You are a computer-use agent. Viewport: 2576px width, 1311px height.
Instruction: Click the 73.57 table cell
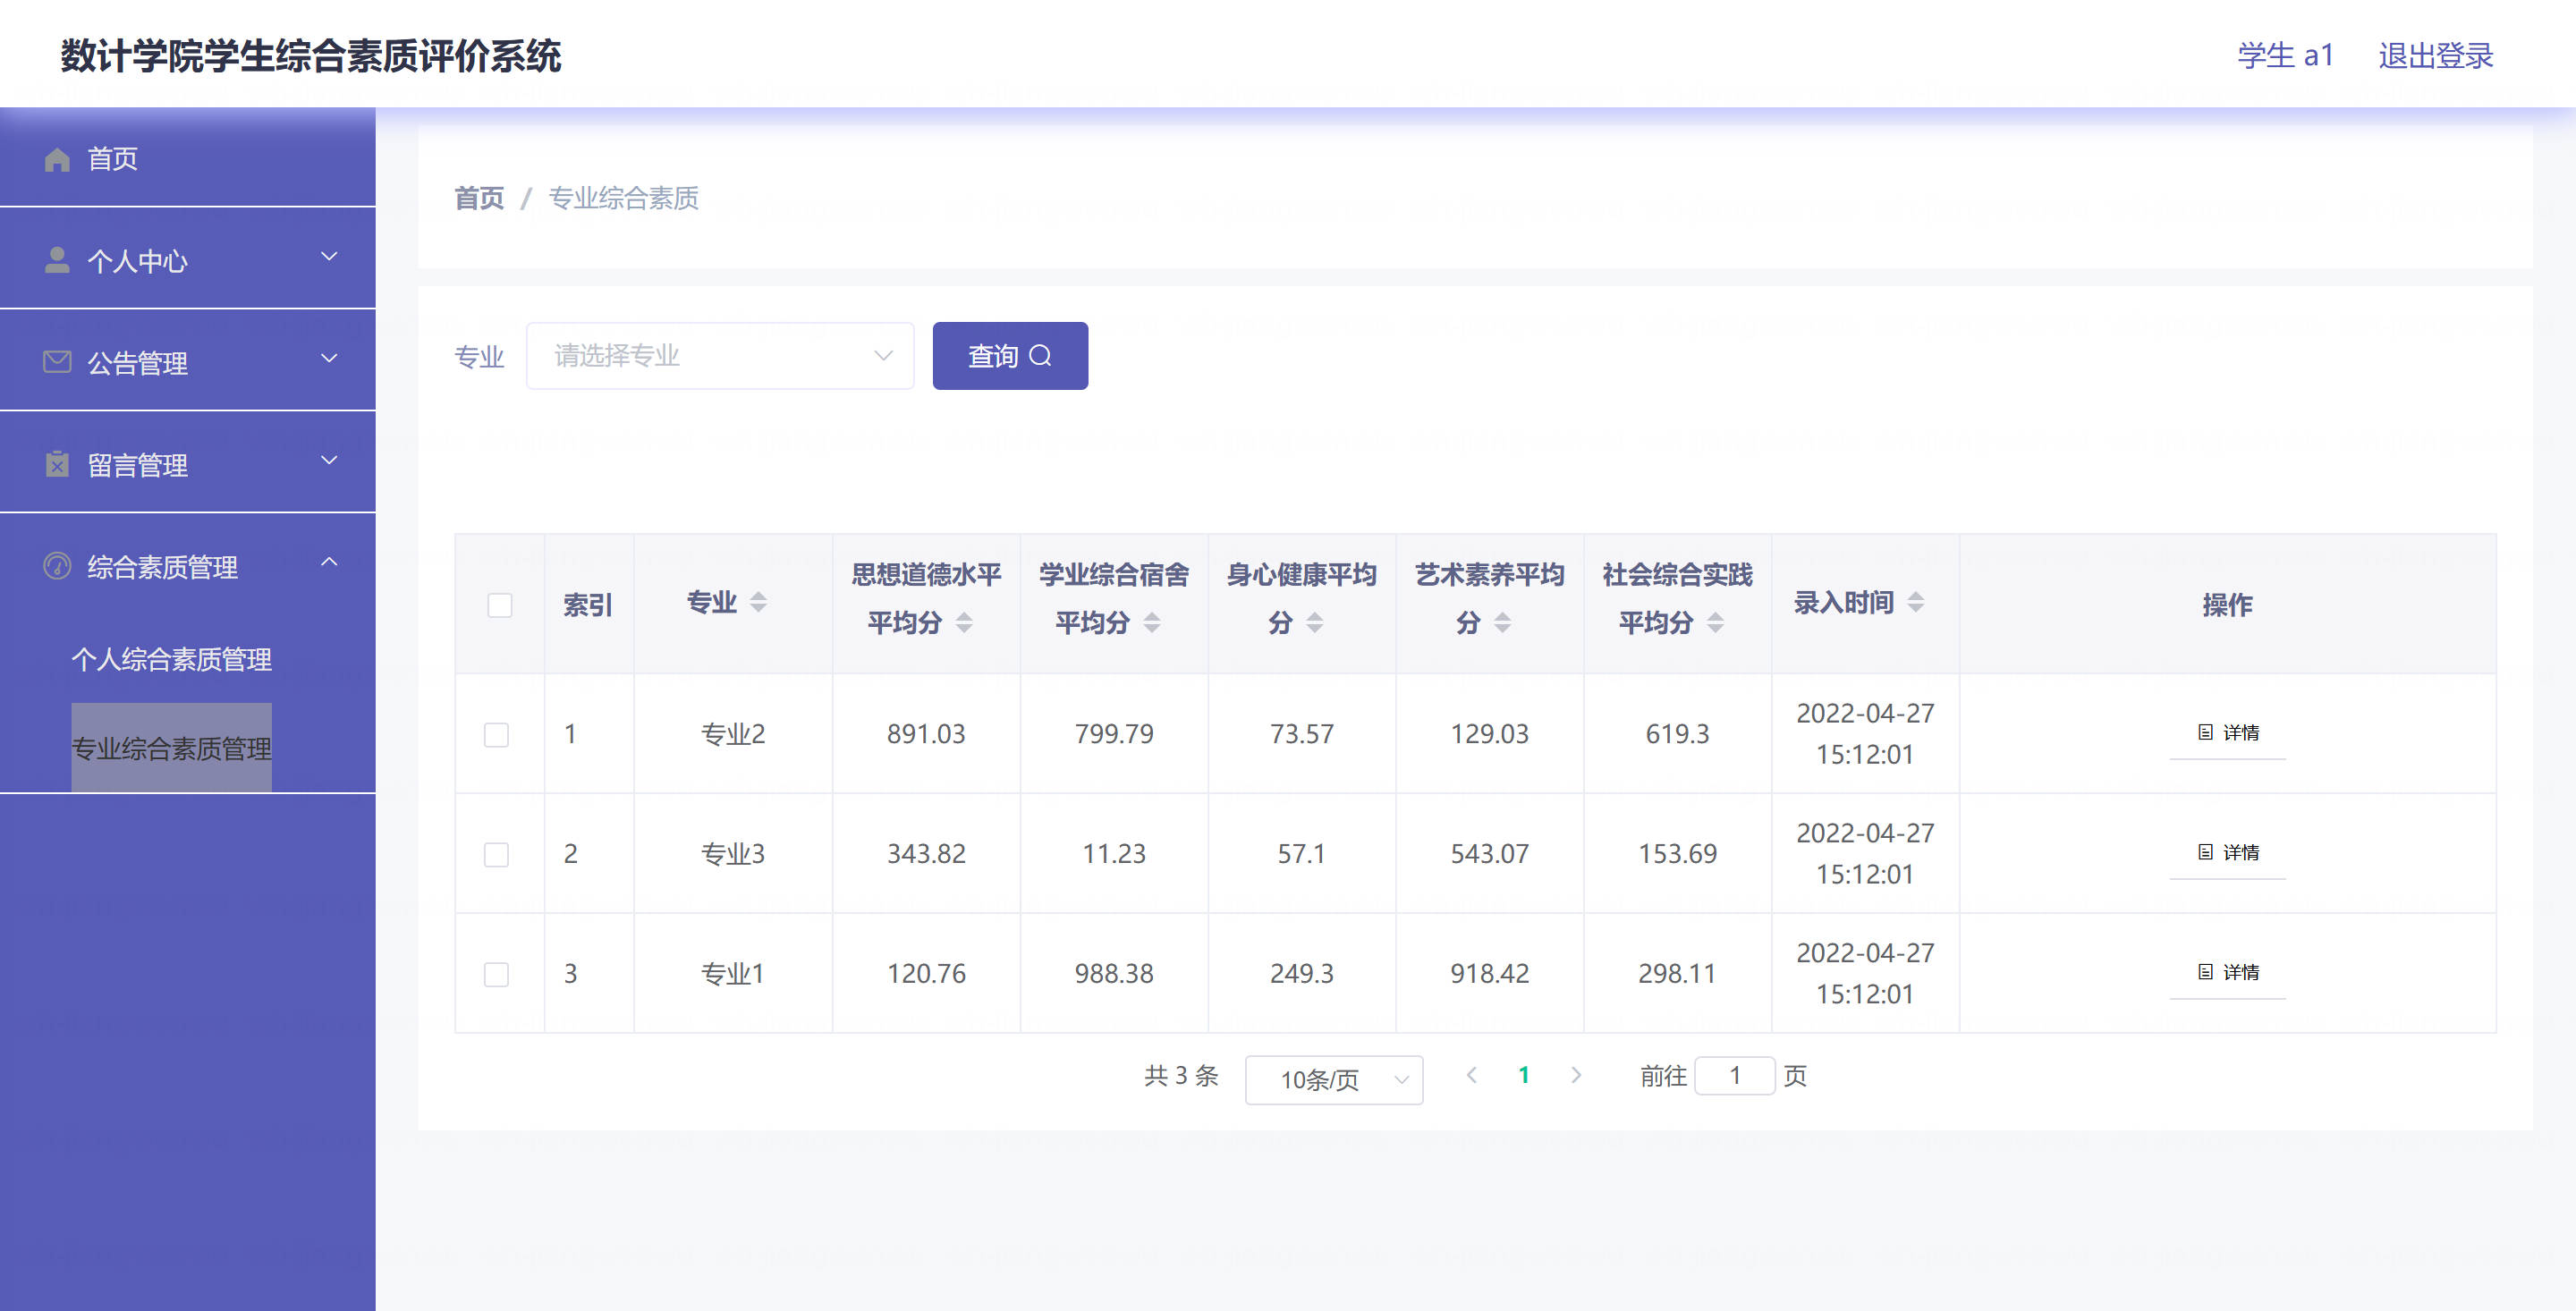1302,734
